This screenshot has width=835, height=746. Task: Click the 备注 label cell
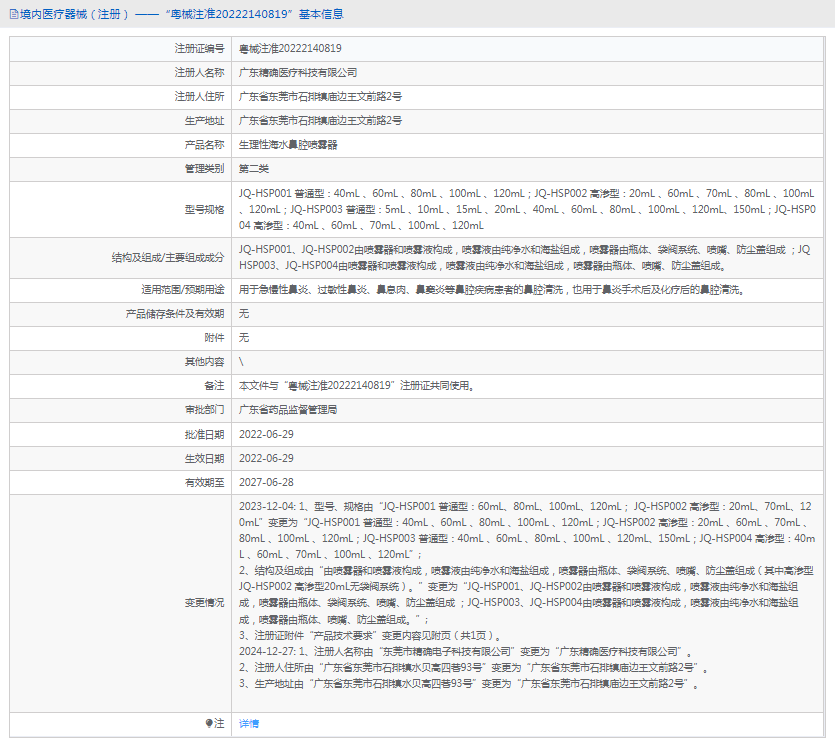click(x=120, y=386)
